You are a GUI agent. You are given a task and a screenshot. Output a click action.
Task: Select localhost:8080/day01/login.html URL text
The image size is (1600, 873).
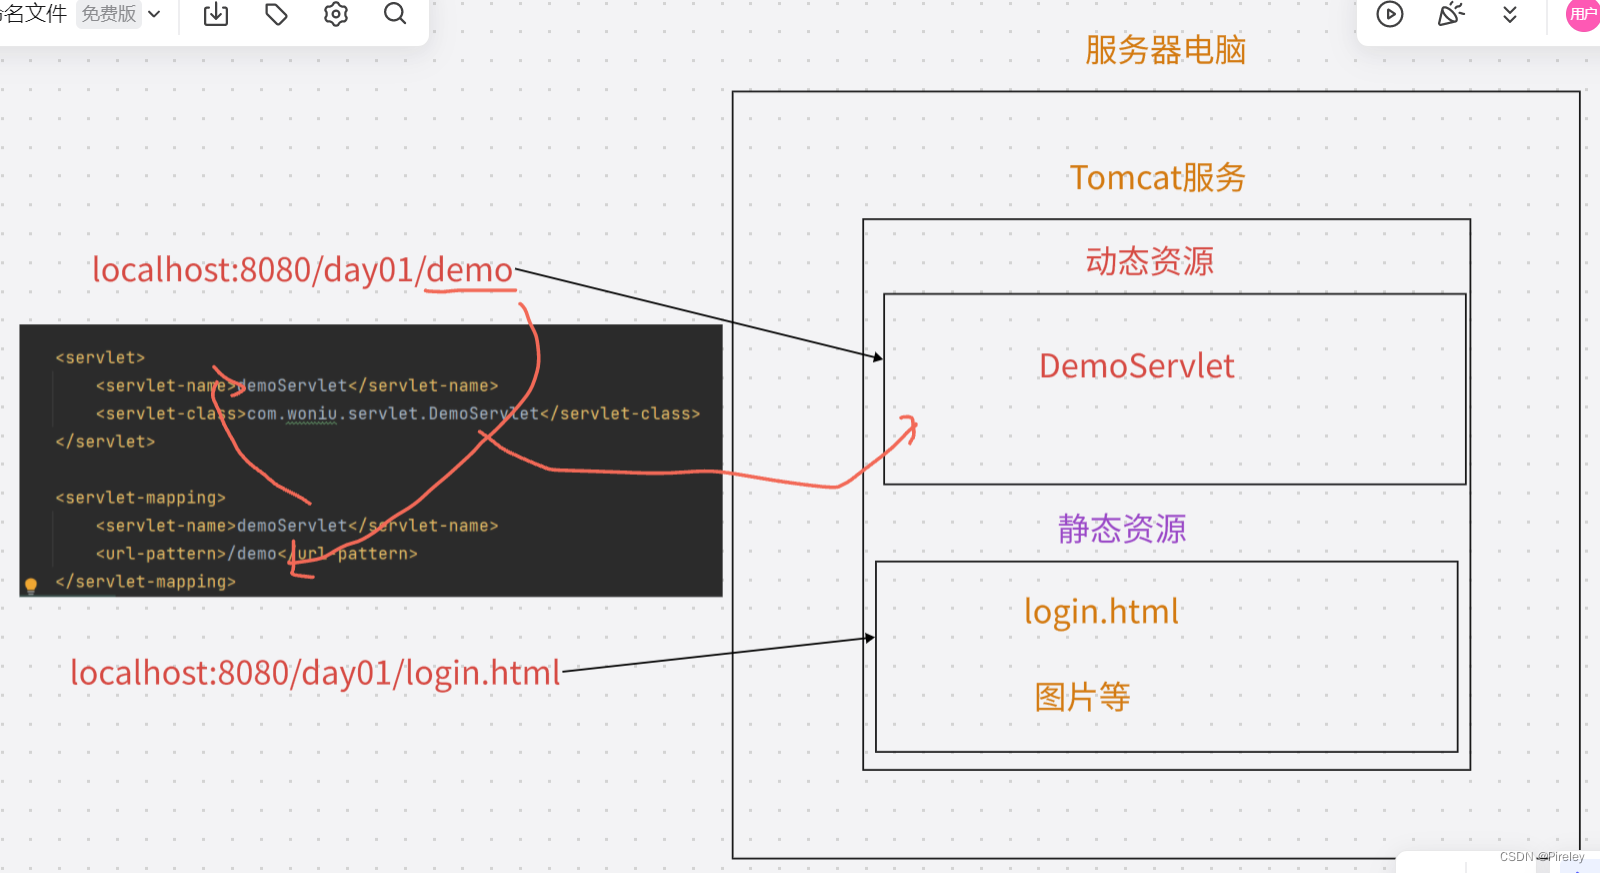click(315, 673)
